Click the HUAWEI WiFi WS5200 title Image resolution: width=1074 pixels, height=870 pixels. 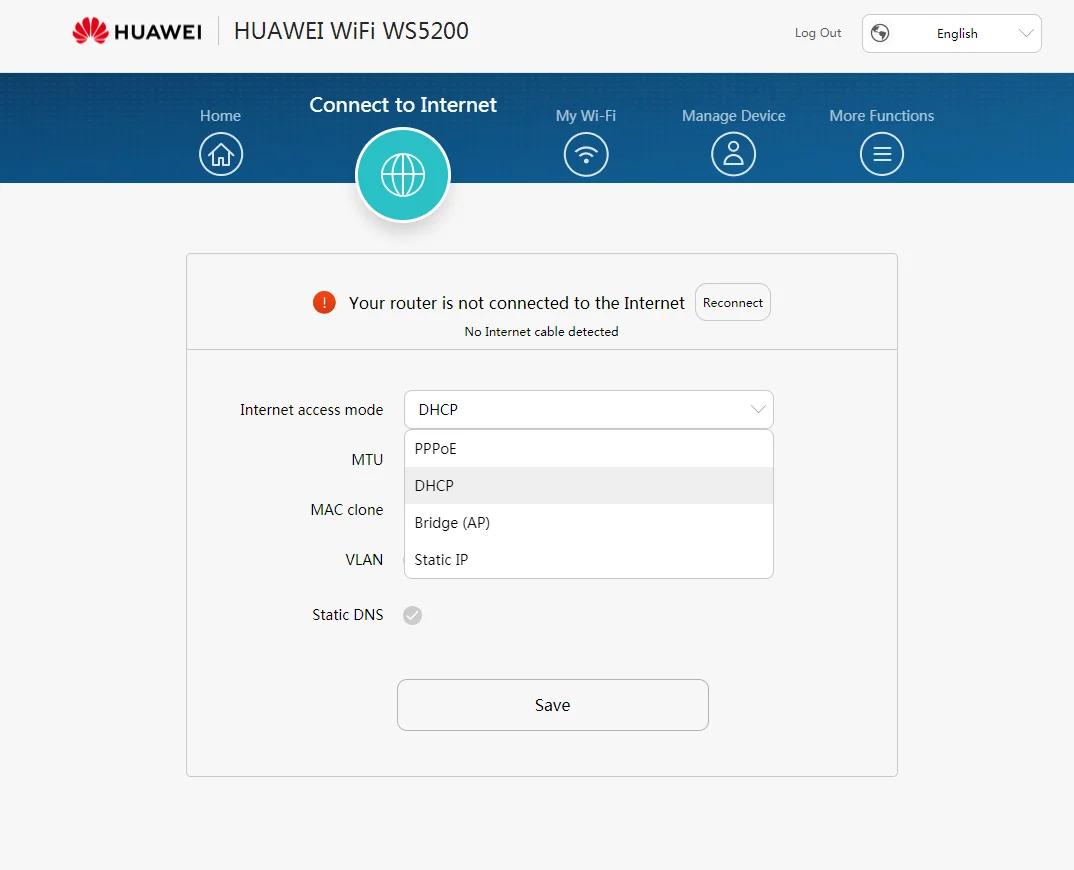tap(351, 31)
